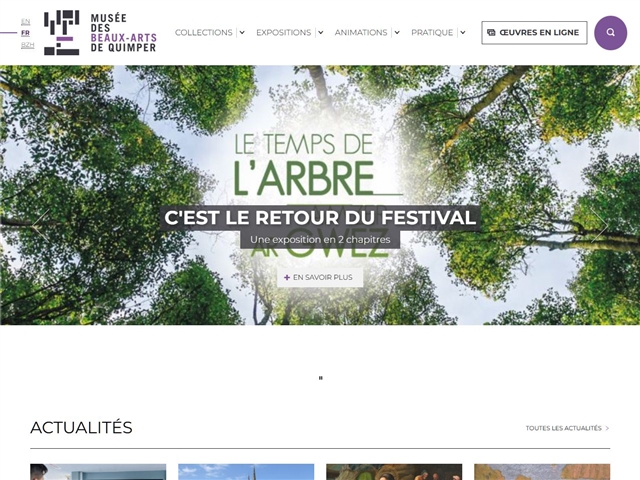Viewport: 640px width, 480px height.
Task: Click the first news thumbnail under Actualités
Action: tap(98, 472)
